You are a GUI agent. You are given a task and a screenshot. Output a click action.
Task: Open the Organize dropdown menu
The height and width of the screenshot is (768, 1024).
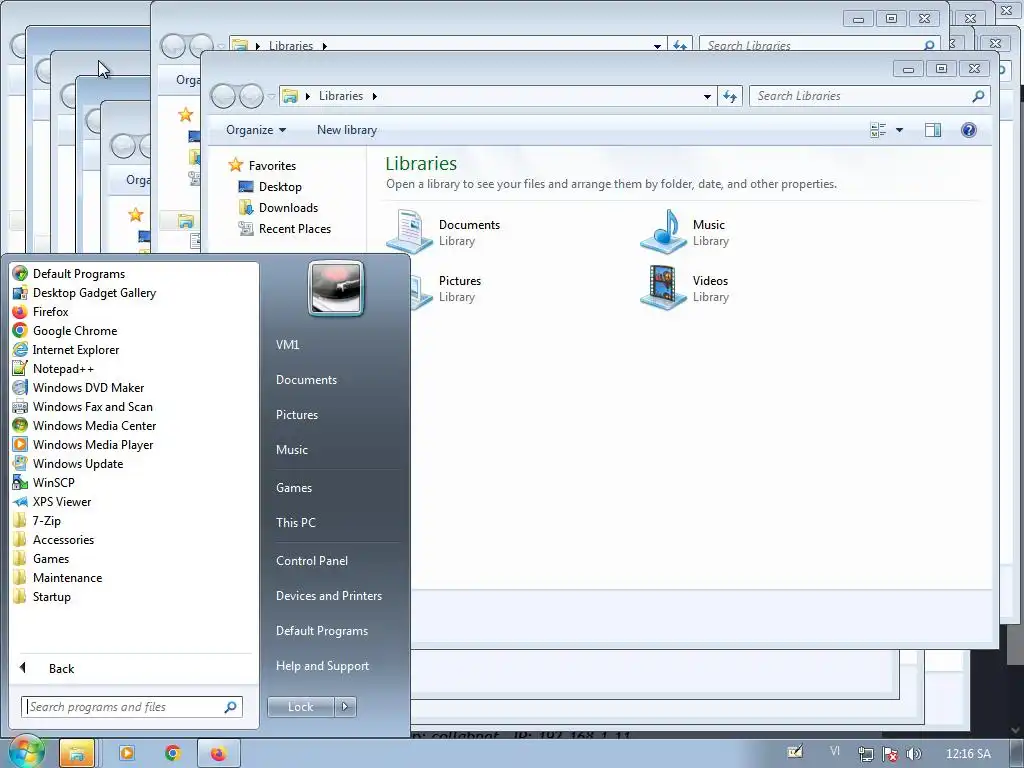pyautogui.click(x=255, y=130)
